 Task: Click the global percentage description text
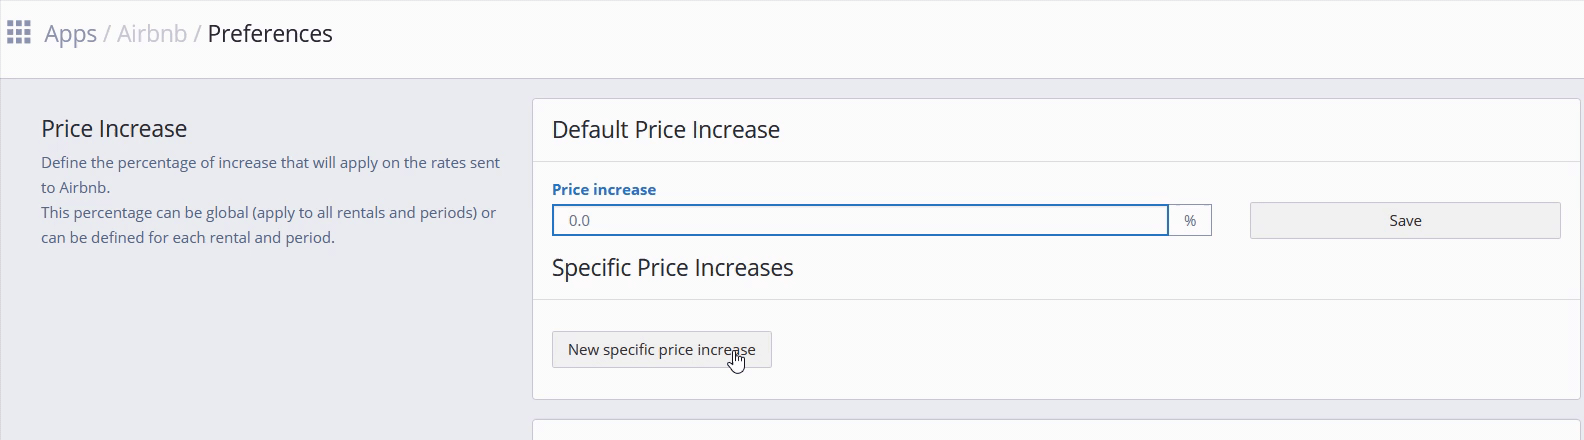[268, 225]
